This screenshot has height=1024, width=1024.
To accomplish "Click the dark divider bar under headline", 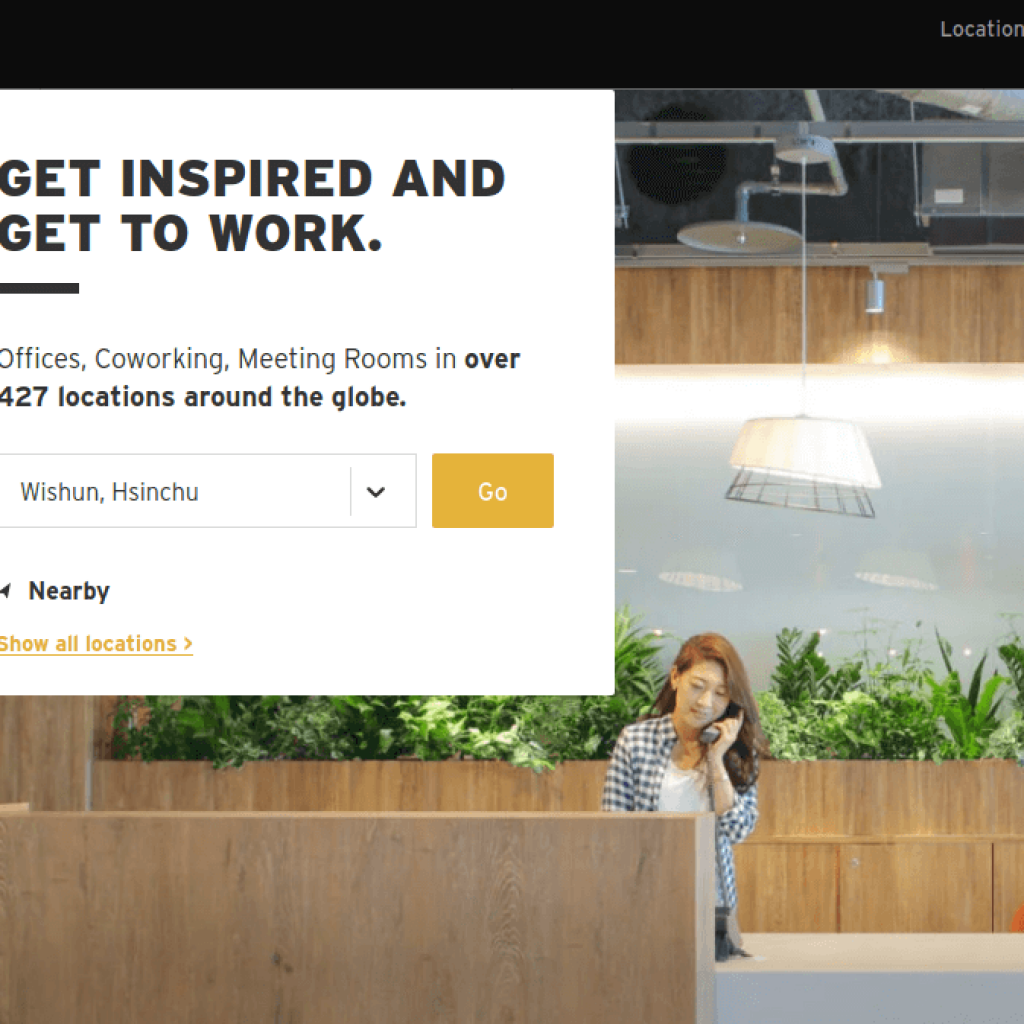I will pos(39,288).
